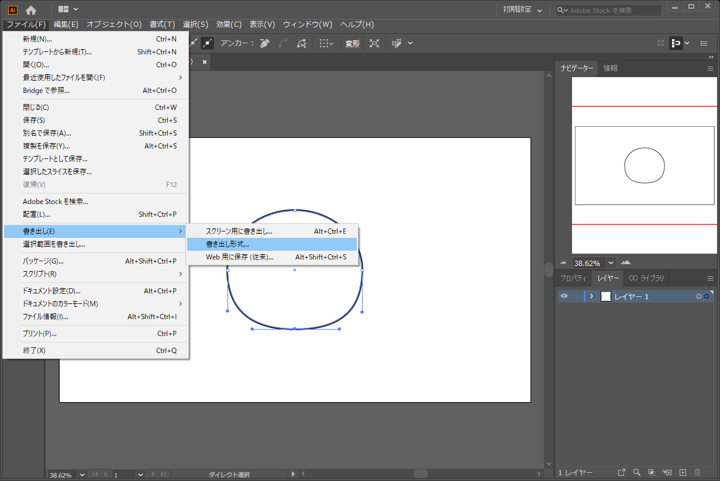Click the align to selection icon

(x=675, y=43)
